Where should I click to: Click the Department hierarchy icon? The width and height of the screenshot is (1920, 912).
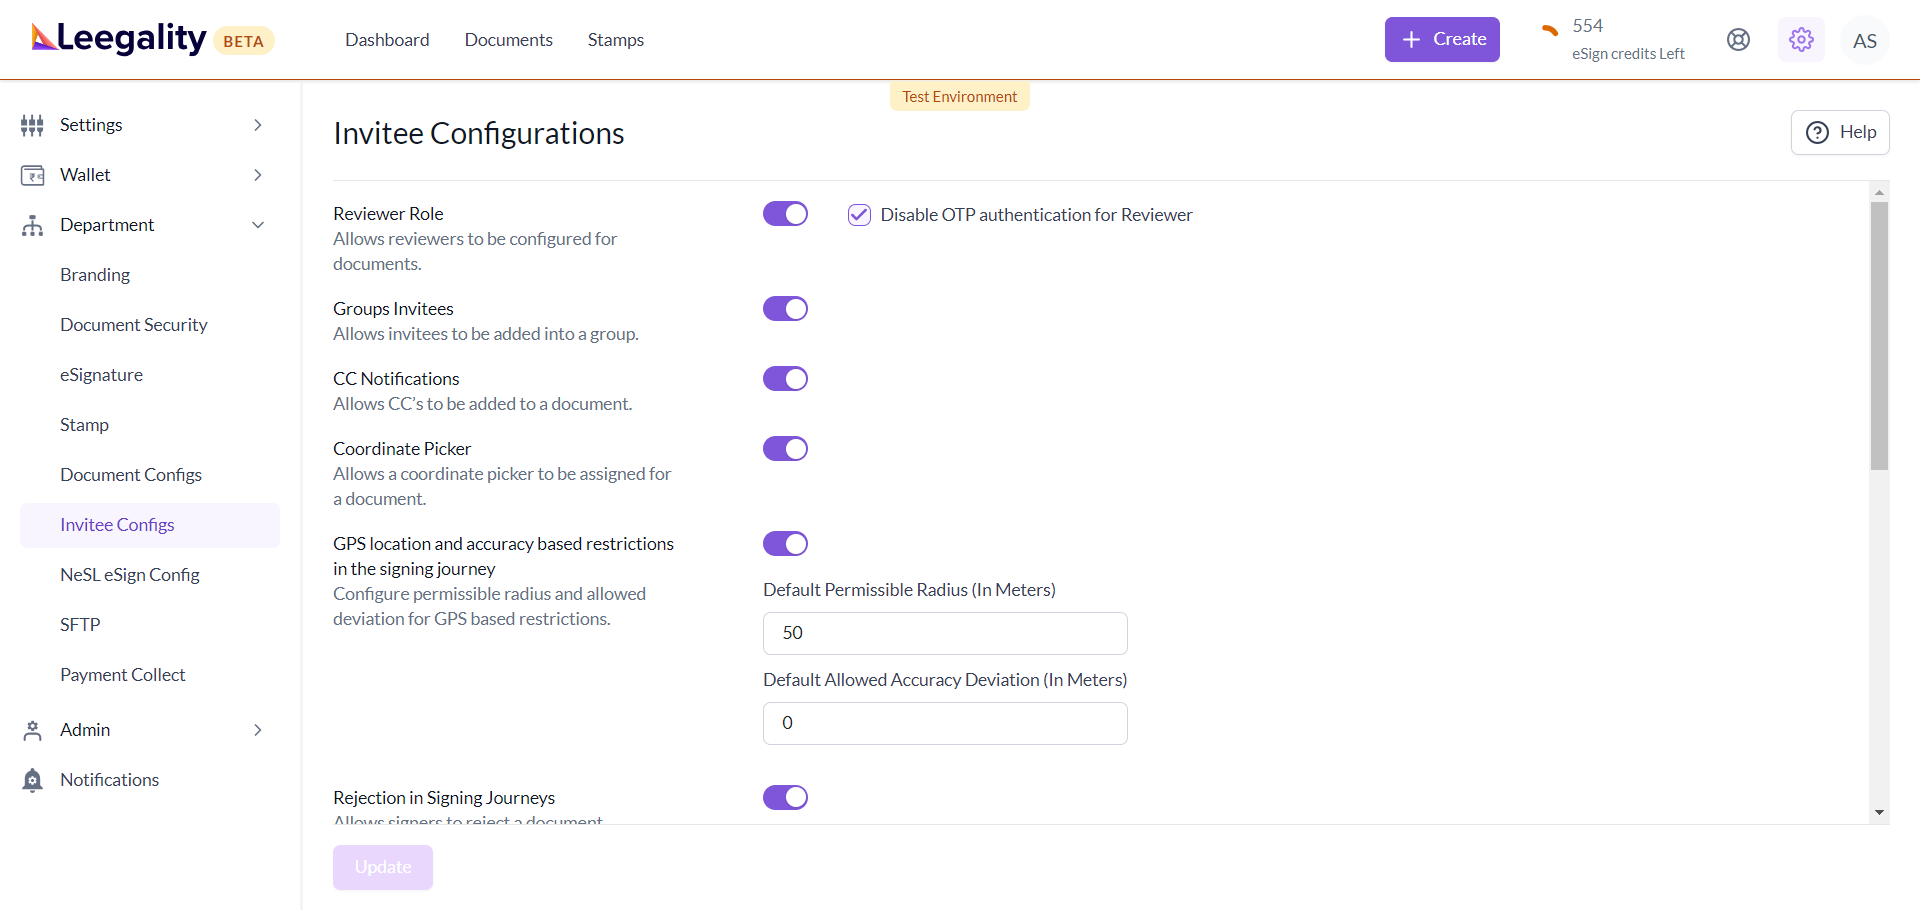pyautogui.click(x=32, y=225)
